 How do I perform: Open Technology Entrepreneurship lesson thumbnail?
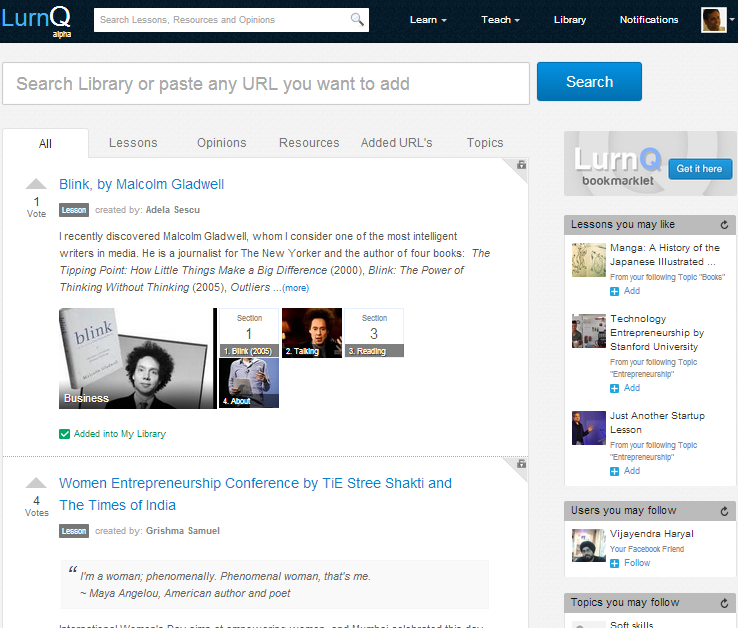pyautogui.click(x=588, y=331)
